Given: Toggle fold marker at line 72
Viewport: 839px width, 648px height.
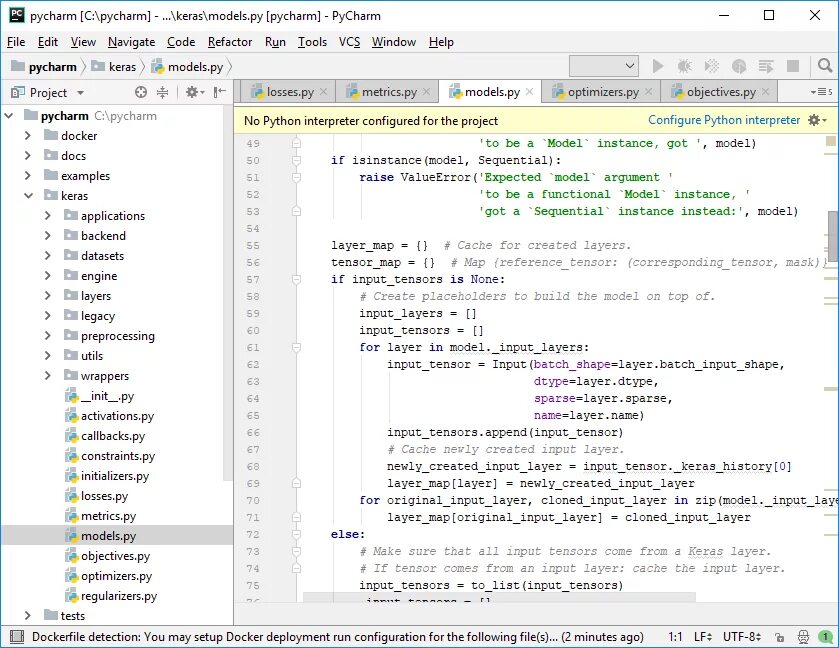Looking at the screenshot, I should (x=296, y=535).
